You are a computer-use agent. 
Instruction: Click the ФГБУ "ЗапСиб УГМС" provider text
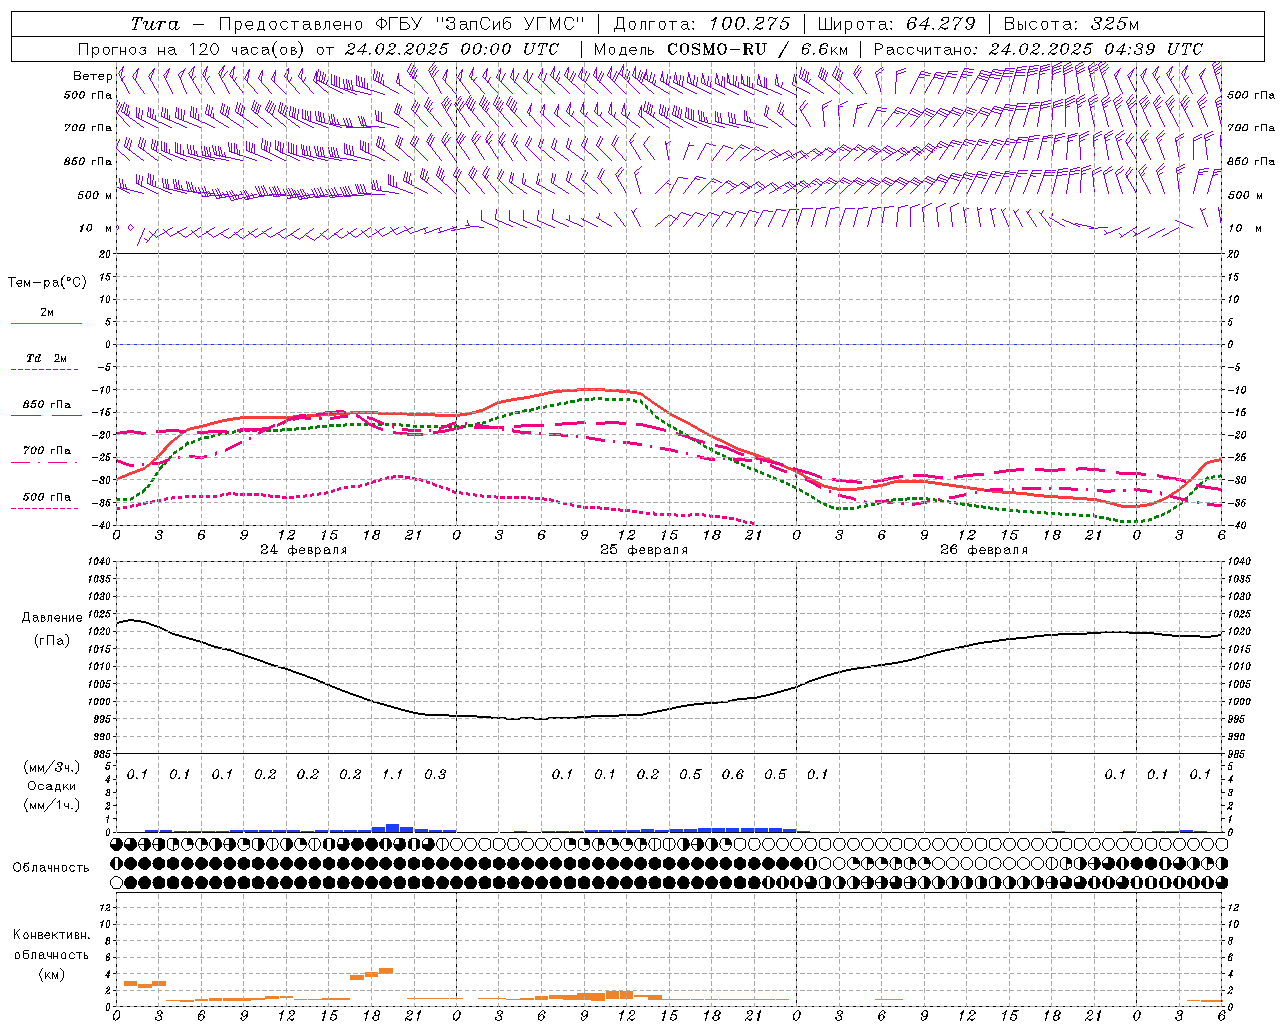point(479,24)
